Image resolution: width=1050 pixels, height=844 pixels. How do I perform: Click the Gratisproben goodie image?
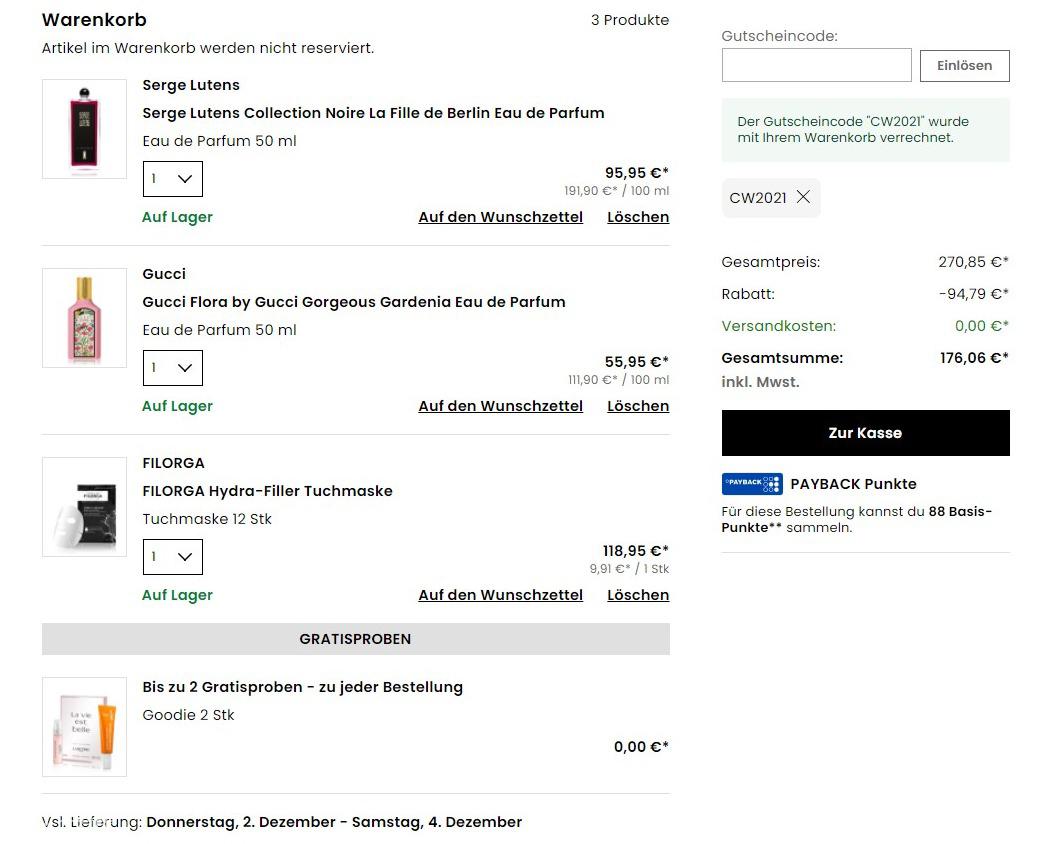84,727
